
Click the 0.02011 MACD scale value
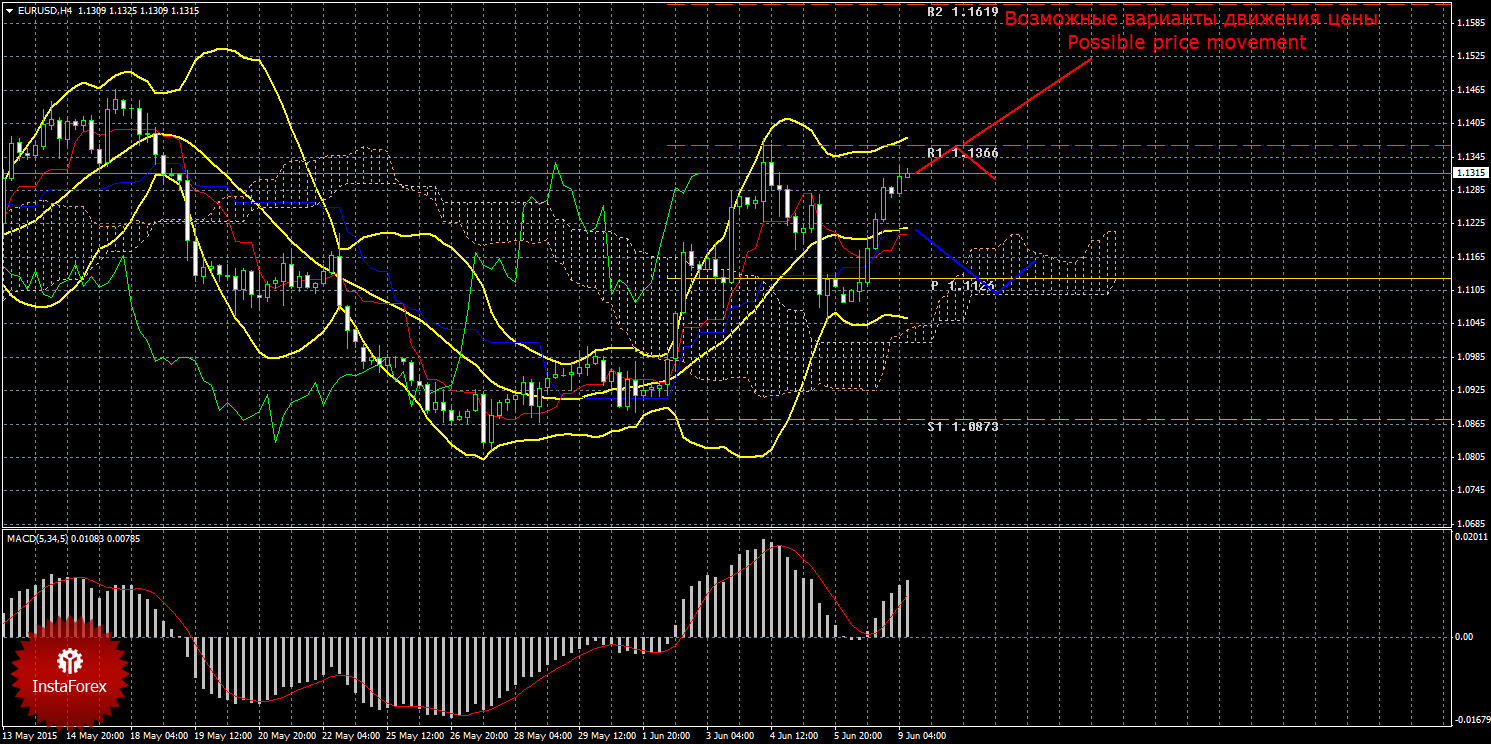point(1469,537)
